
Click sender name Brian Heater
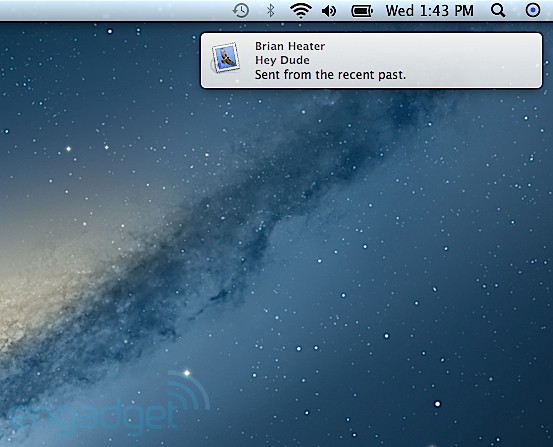click(290, 46)
